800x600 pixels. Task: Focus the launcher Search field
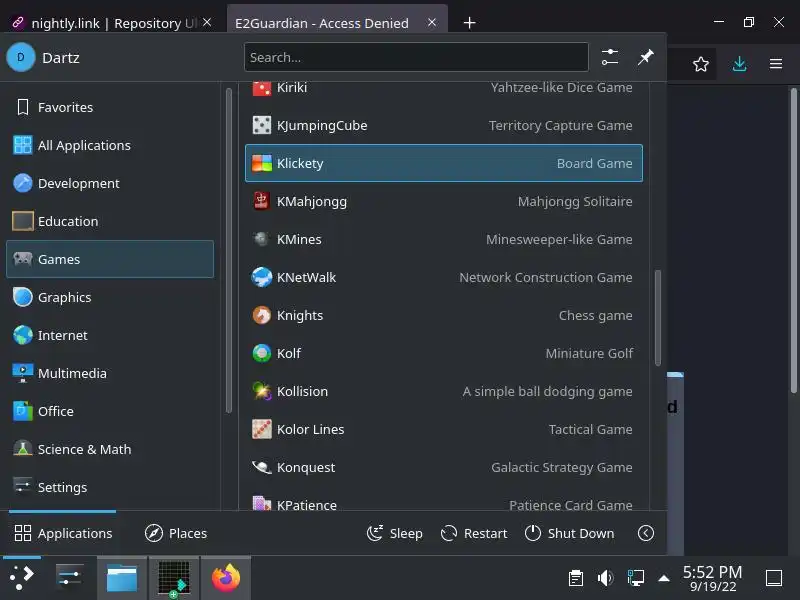(416, 57)
